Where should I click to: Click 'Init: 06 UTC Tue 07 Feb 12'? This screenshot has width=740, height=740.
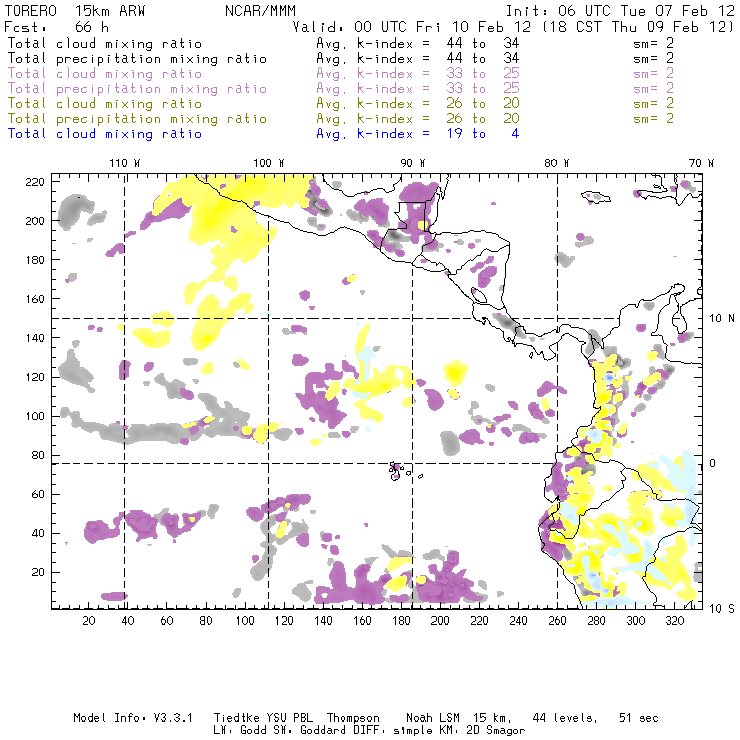[620, 11]
